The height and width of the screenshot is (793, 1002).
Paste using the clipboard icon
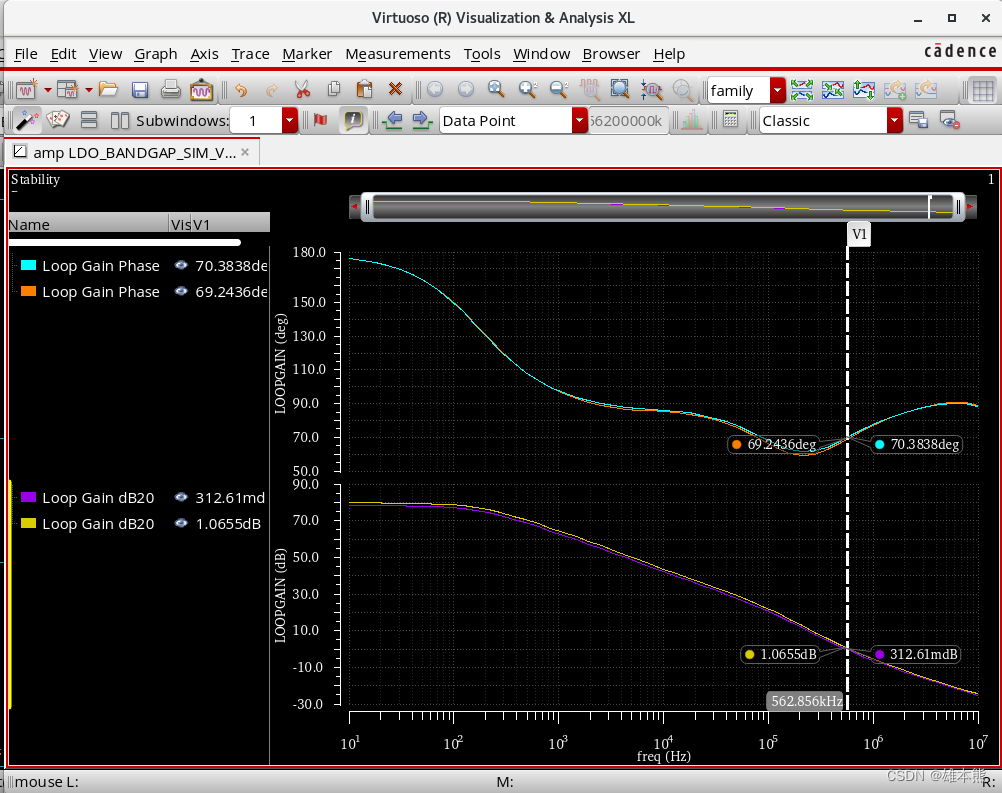364,89
